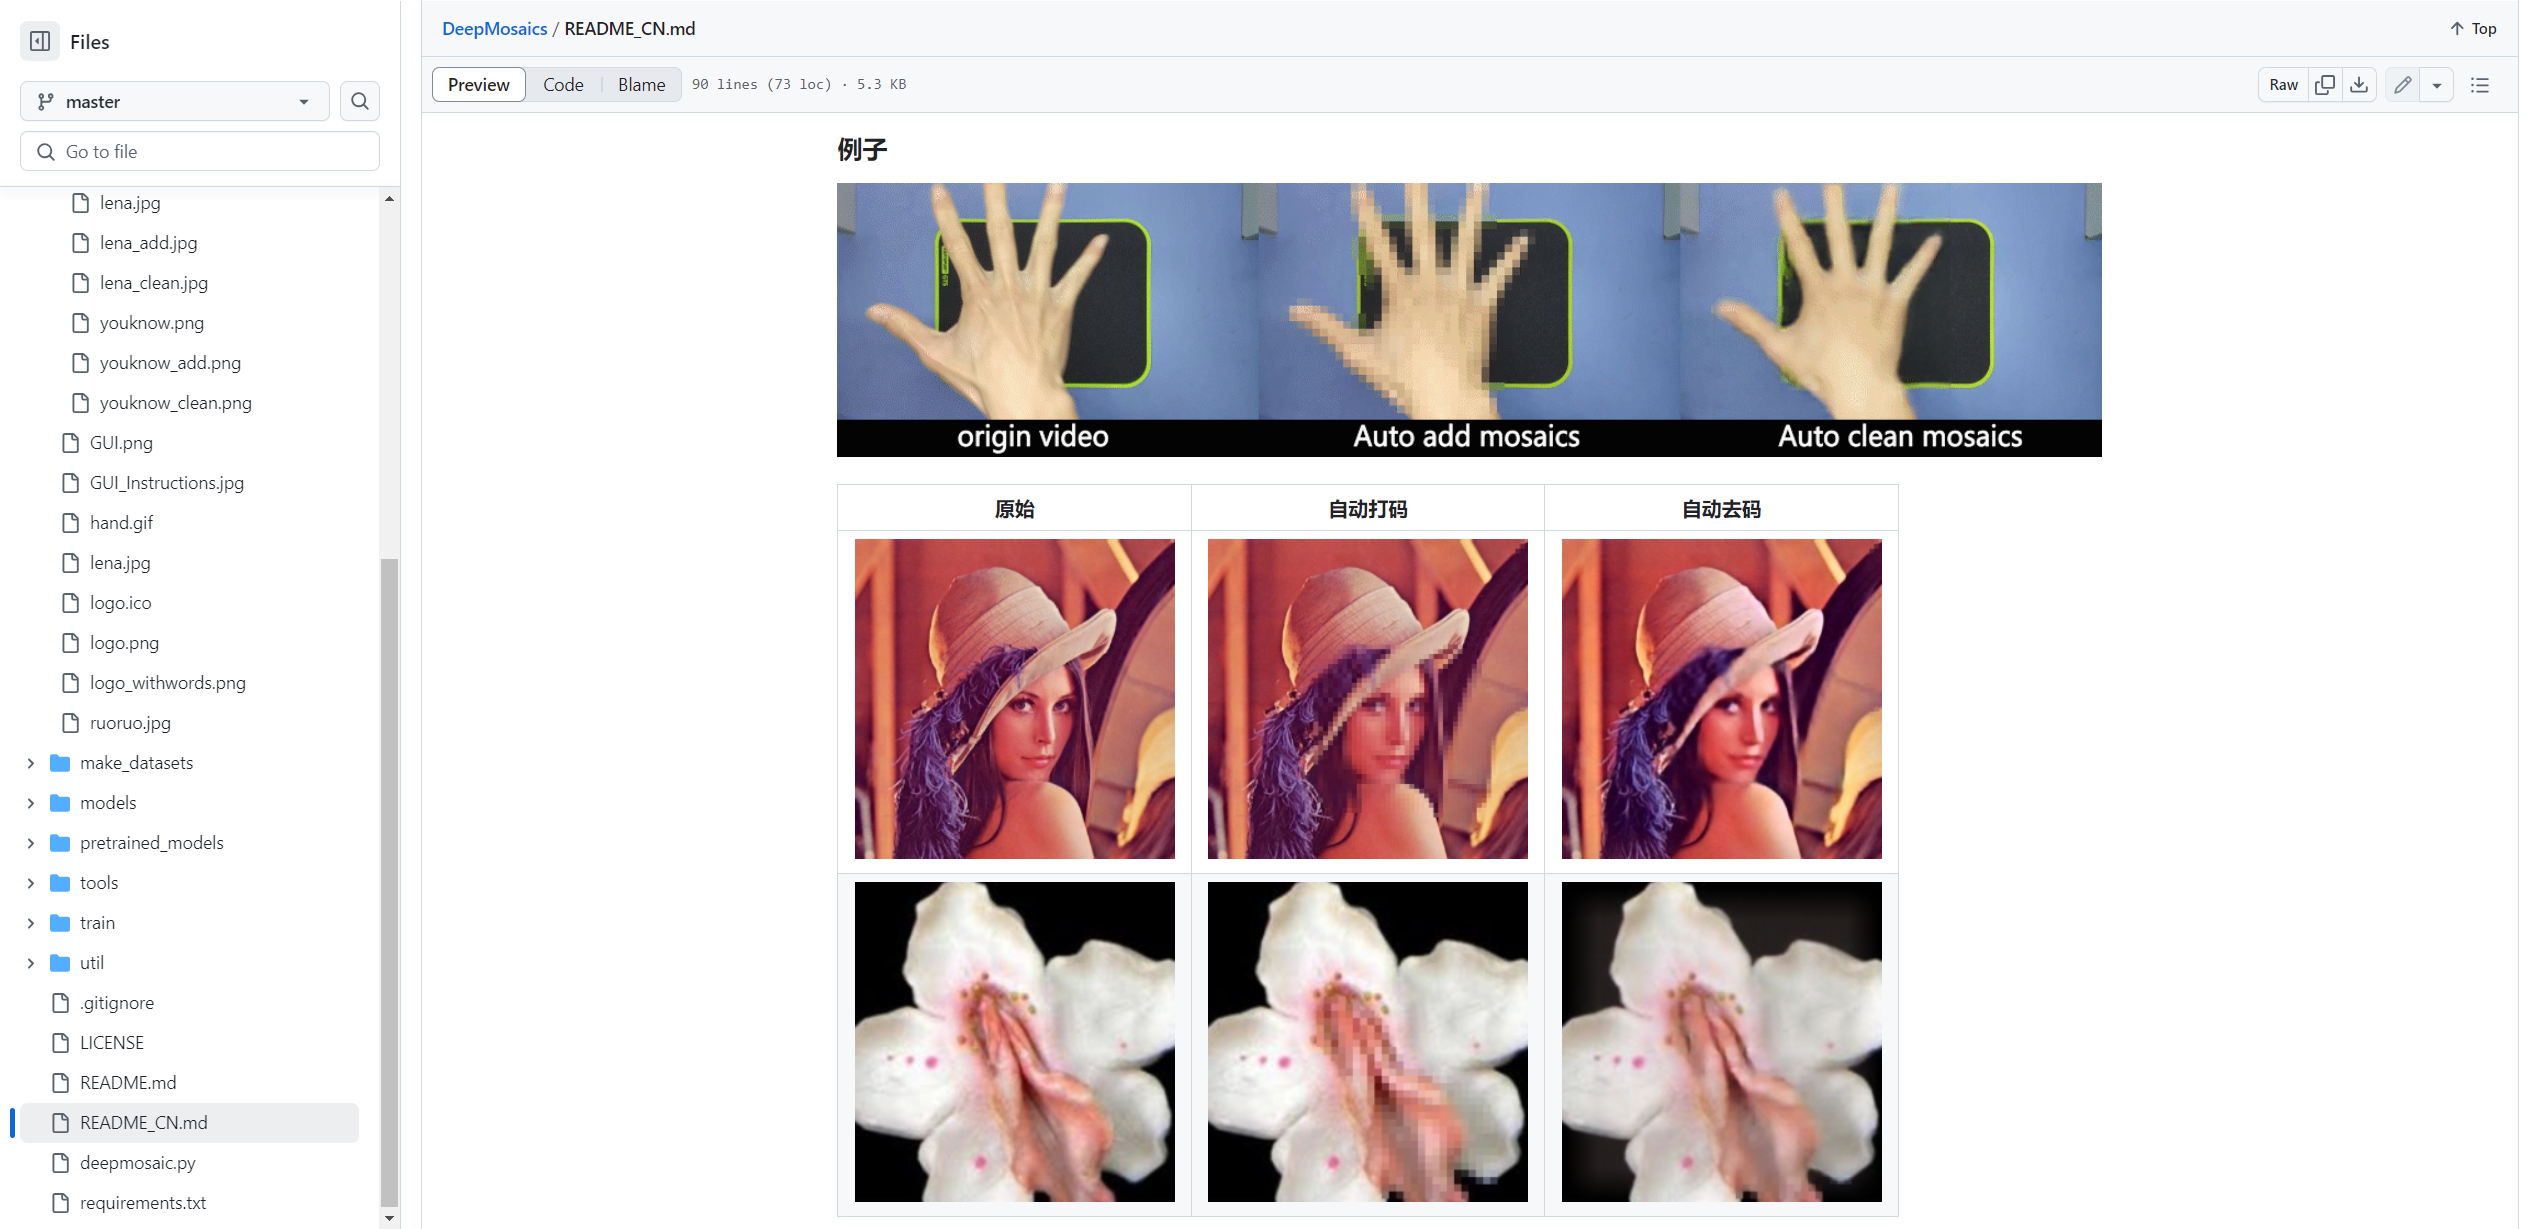The height and width of the screenshot is (1229, 2537).
Task: Expand the util folder
Action: tap(30, 963)
